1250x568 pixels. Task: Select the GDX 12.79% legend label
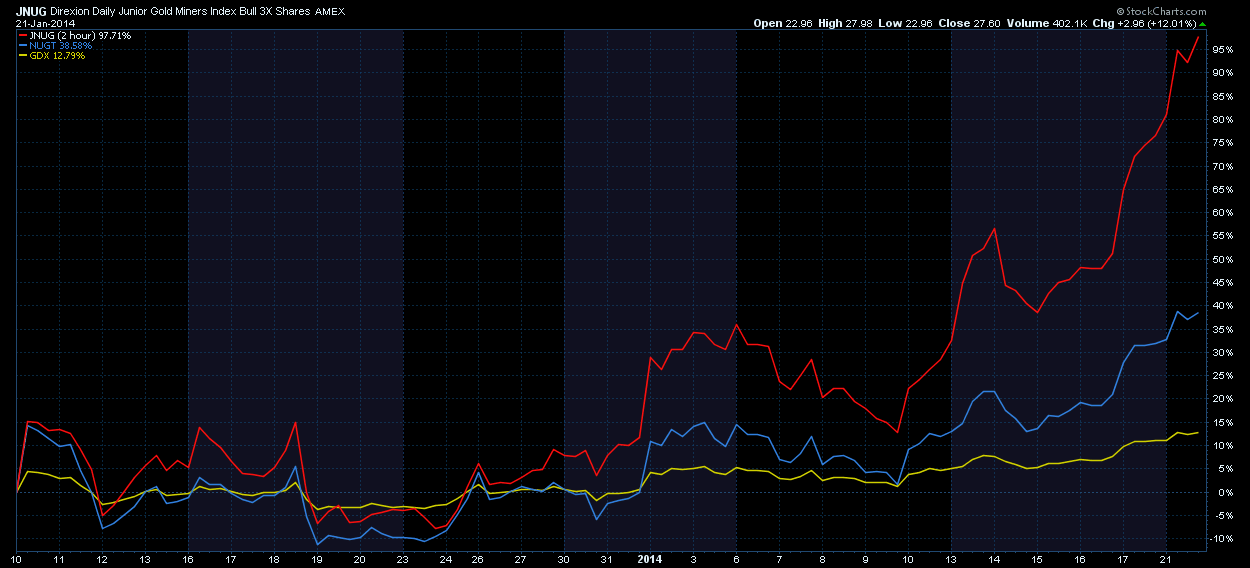58,56
